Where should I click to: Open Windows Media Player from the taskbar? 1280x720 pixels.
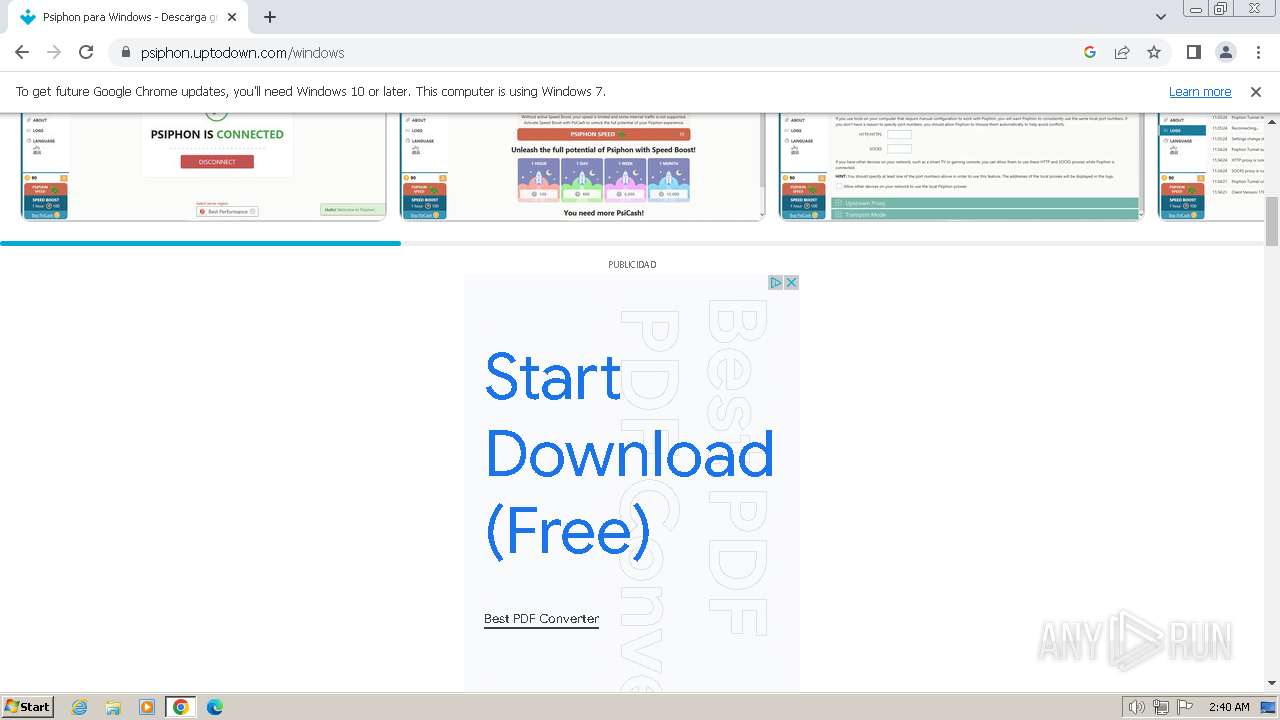pyautogui.click(x=147, y=707)
